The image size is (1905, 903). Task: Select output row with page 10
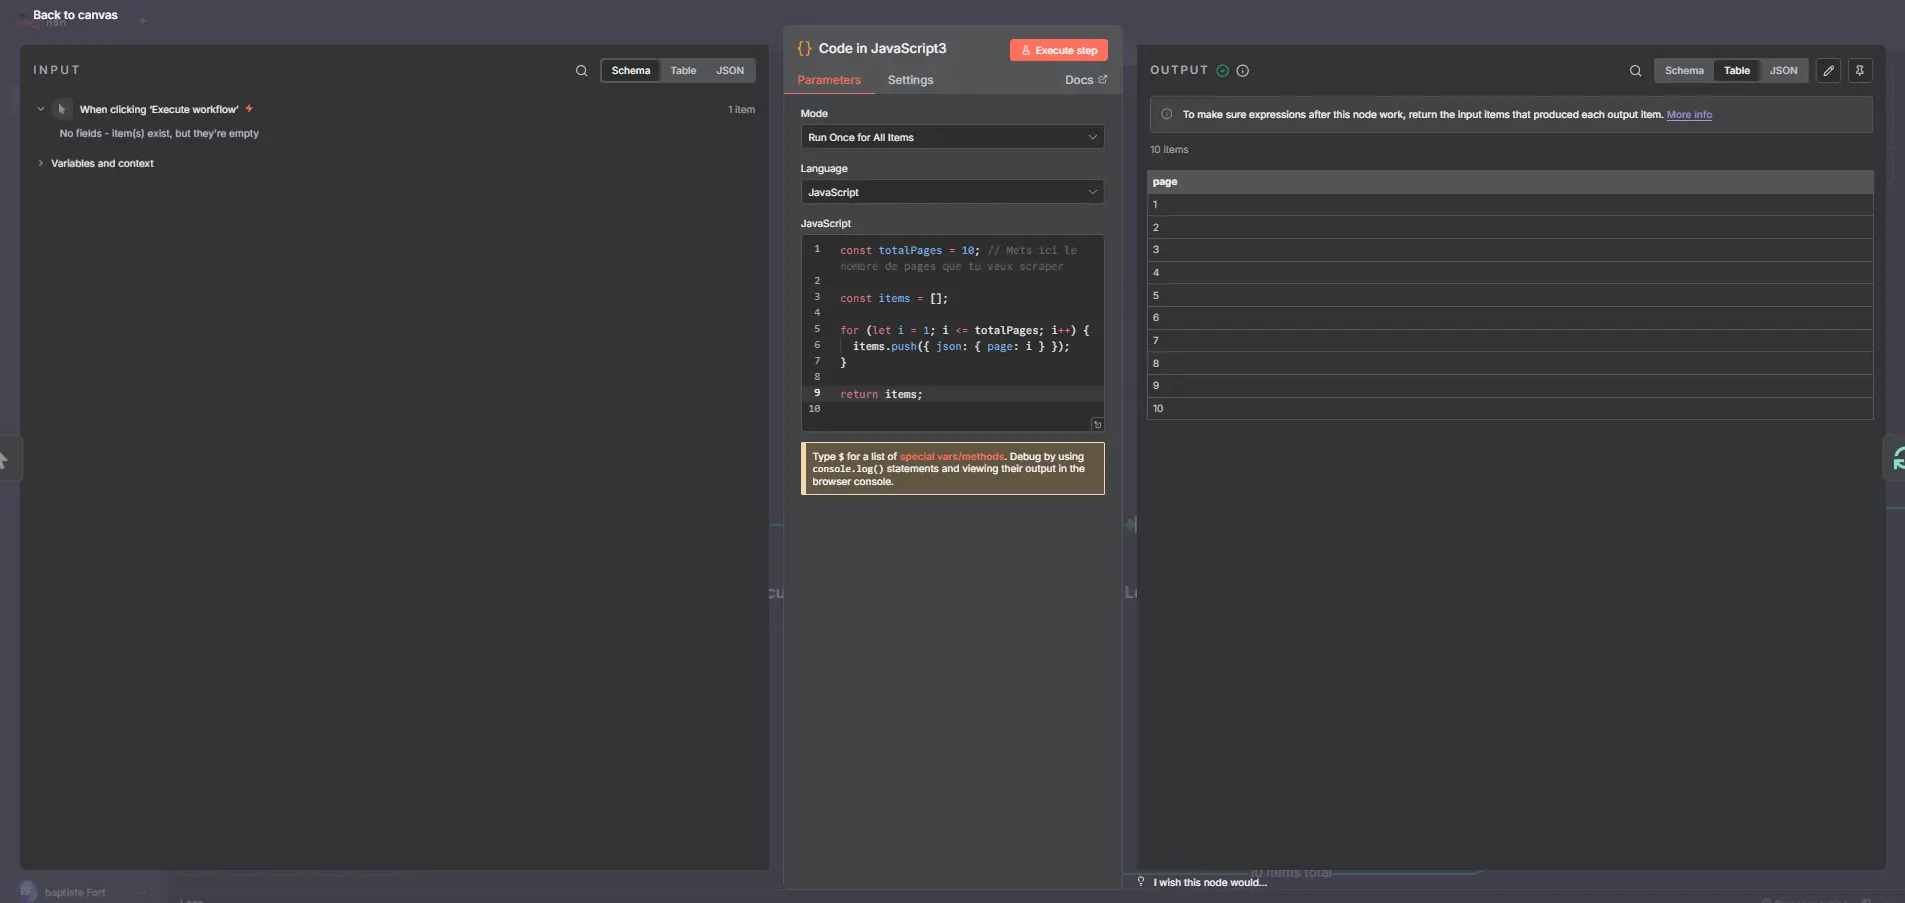pyautogui.click(x=1510, y=408)
